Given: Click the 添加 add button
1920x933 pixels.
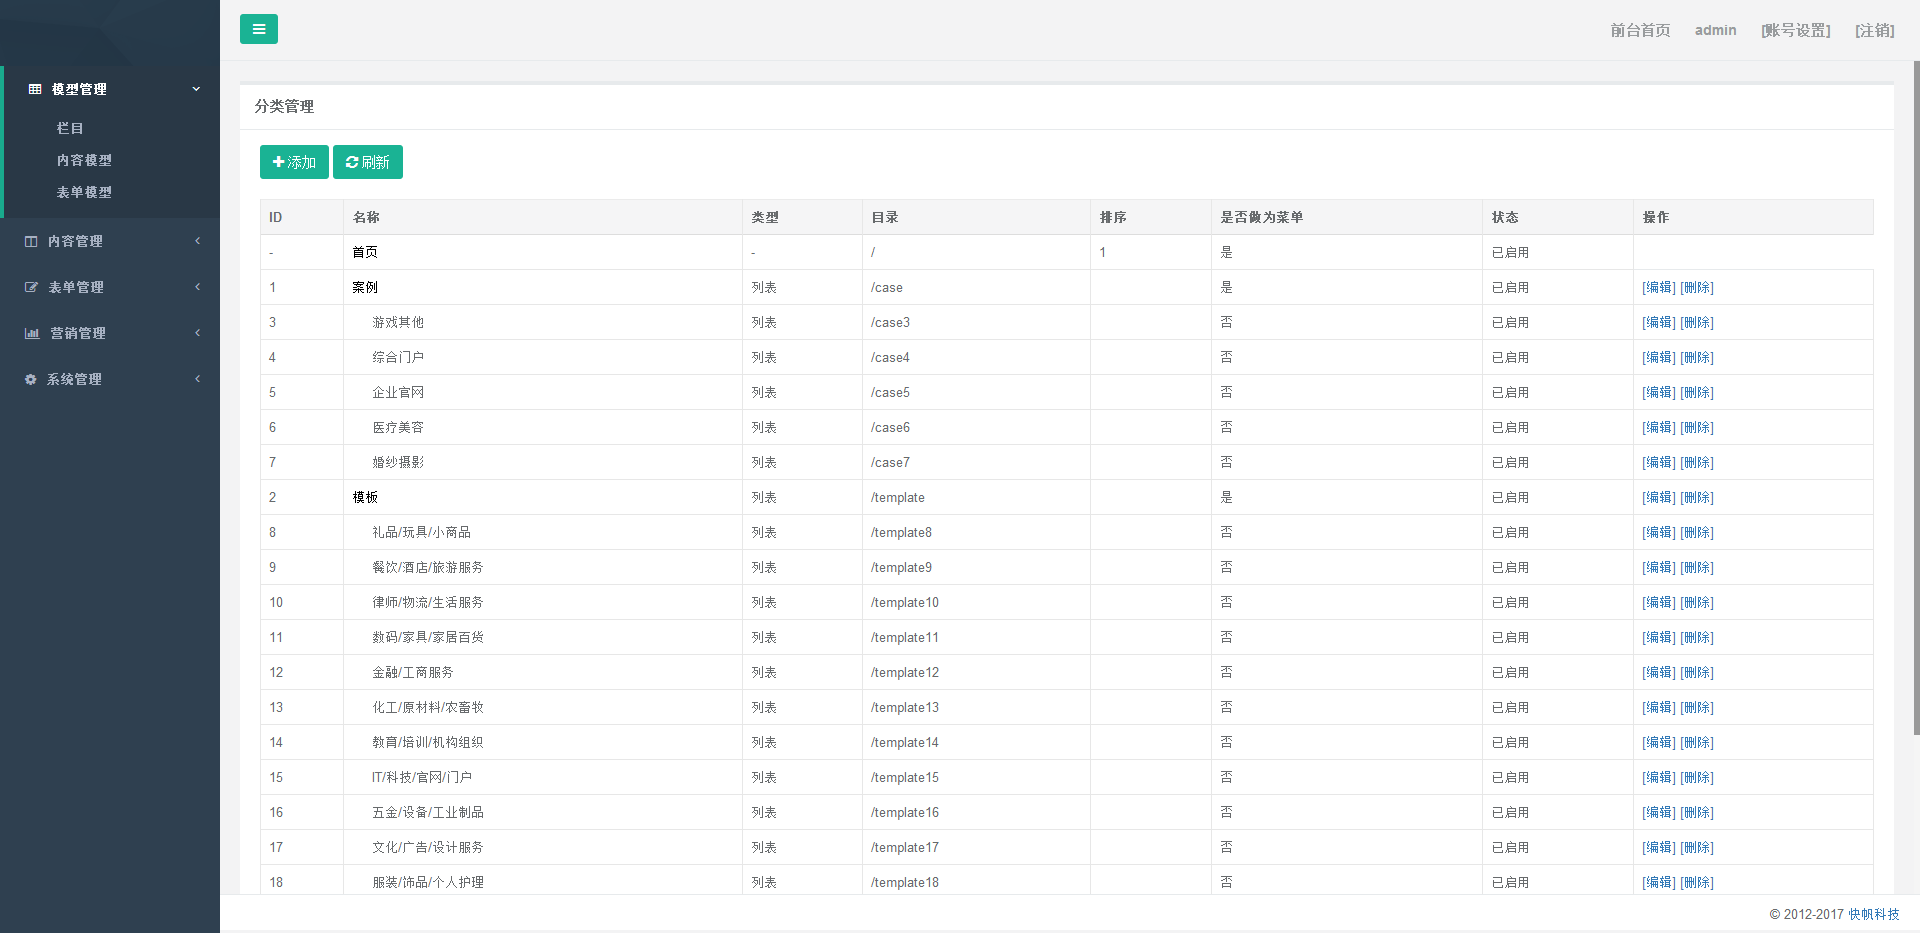Looking at the screenshot, I should (294, 162).
